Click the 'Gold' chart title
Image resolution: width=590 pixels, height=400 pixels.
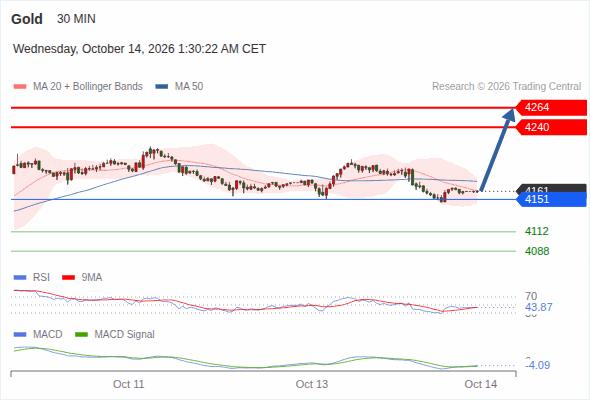(x=27, y=19)
